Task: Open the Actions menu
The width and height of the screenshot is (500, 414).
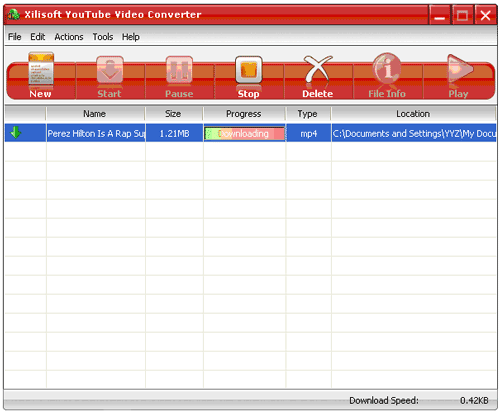Action: click(x=69, y=37)
